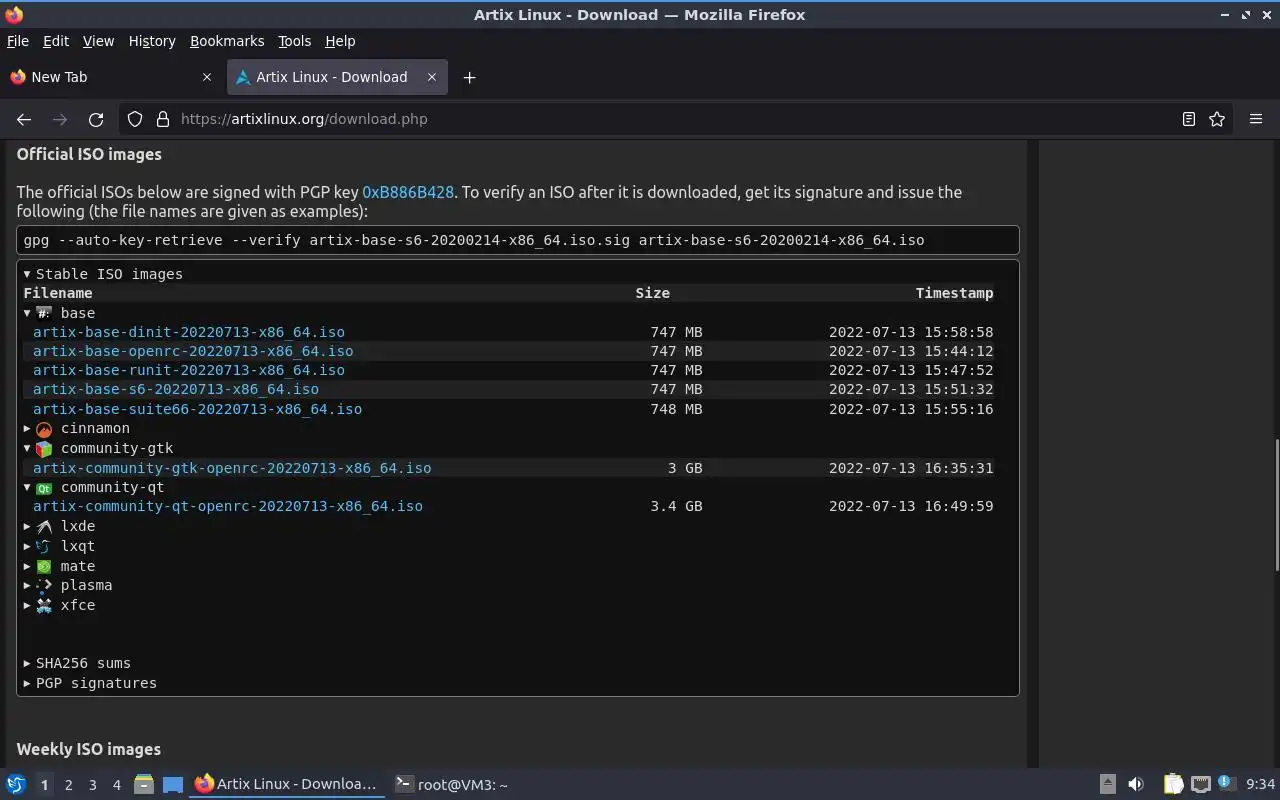1280x800 pixels.
Task: Open the Edit menu
Action: pos(56,41)
